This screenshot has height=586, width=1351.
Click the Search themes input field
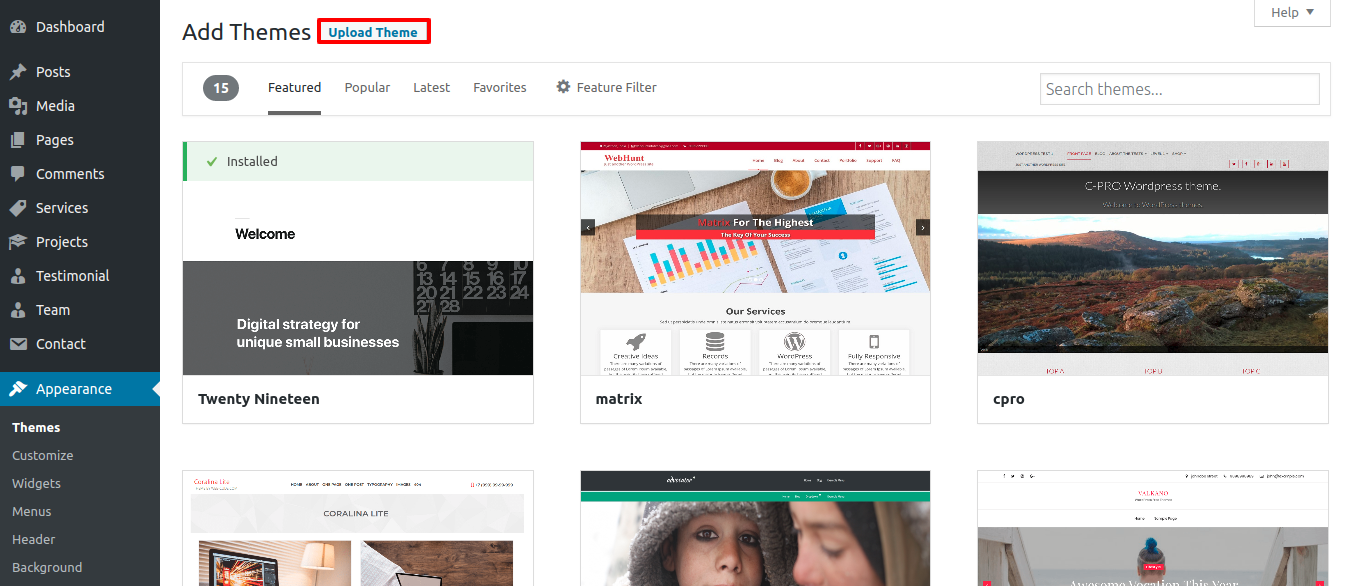tap(1179, 89)
